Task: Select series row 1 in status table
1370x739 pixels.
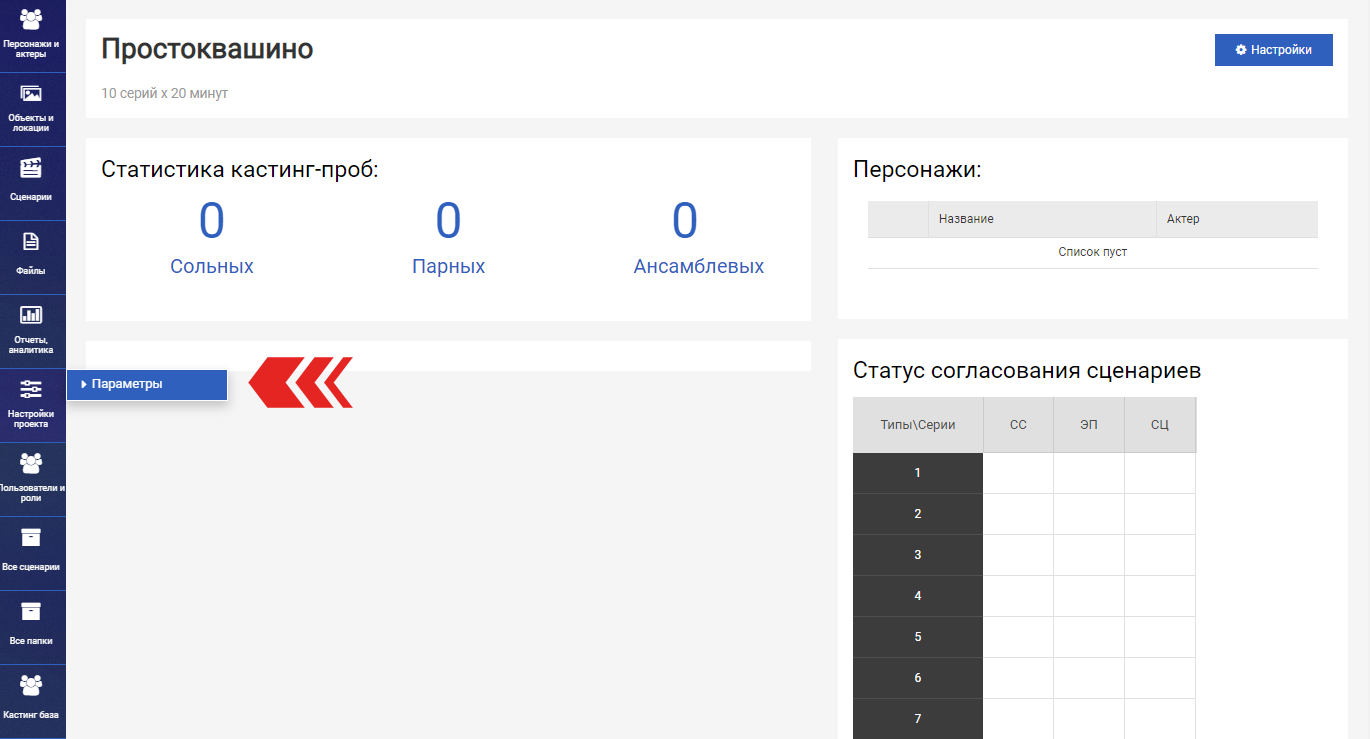Action: click(x=918, y=473)
